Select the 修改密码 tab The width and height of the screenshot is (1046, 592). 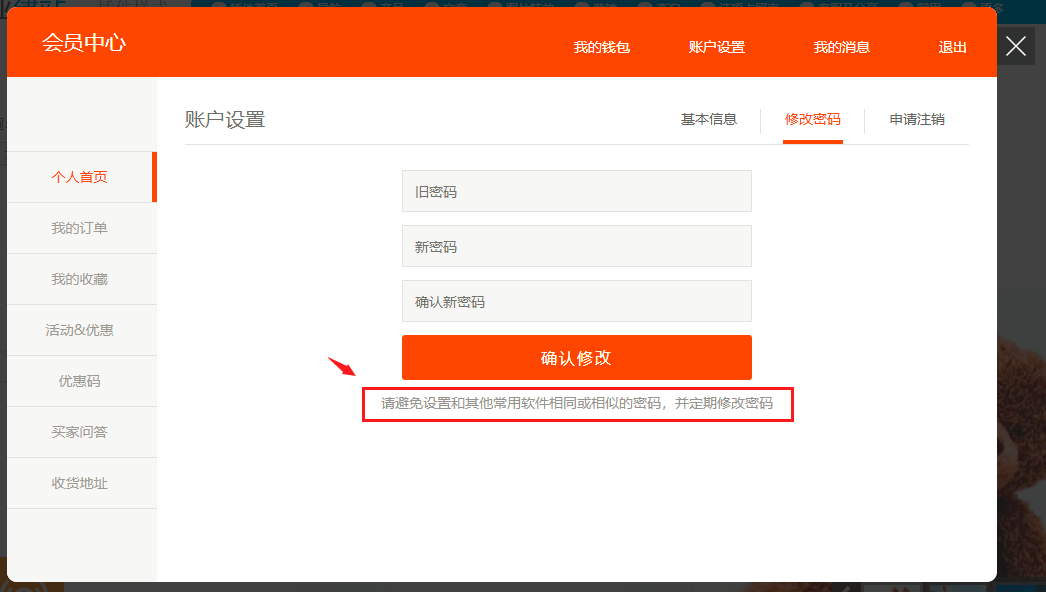coord(812,119)
